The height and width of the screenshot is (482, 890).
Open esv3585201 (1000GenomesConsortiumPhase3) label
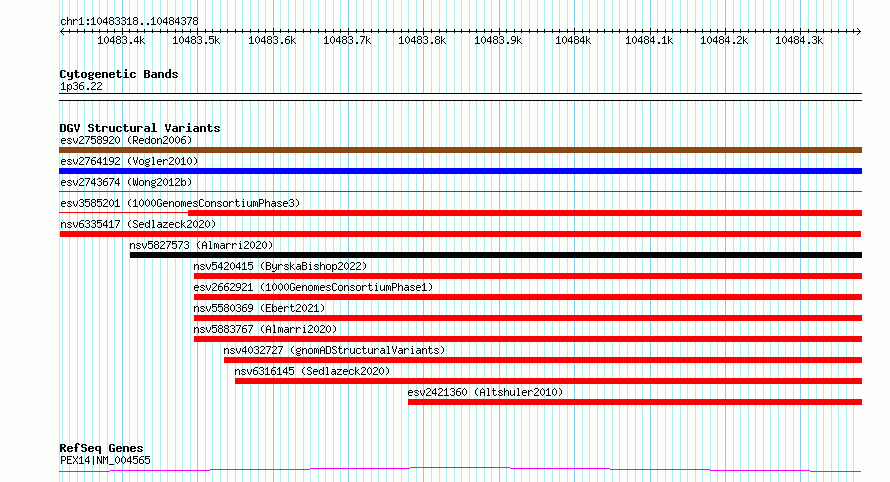pyautogui.click(x=180, y=203)
